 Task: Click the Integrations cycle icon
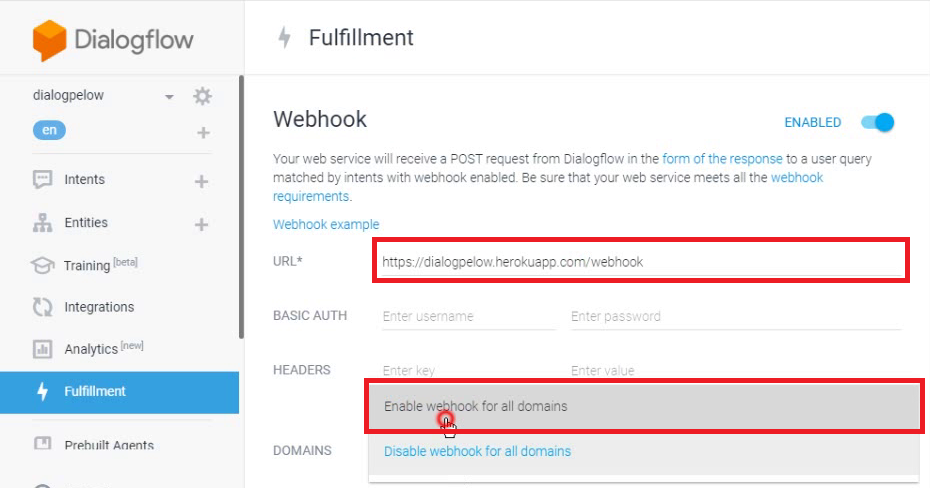(42, 307)
